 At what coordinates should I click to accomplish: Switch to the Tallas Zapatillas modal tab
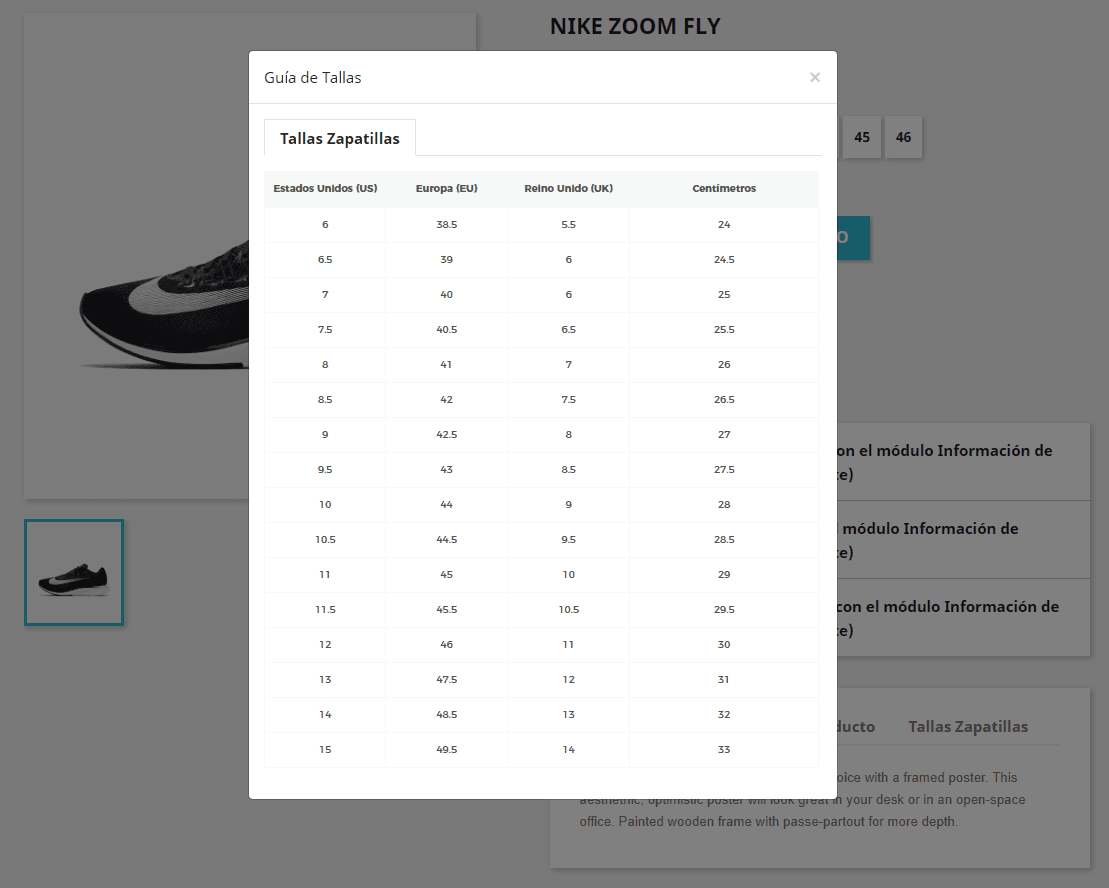339,138
